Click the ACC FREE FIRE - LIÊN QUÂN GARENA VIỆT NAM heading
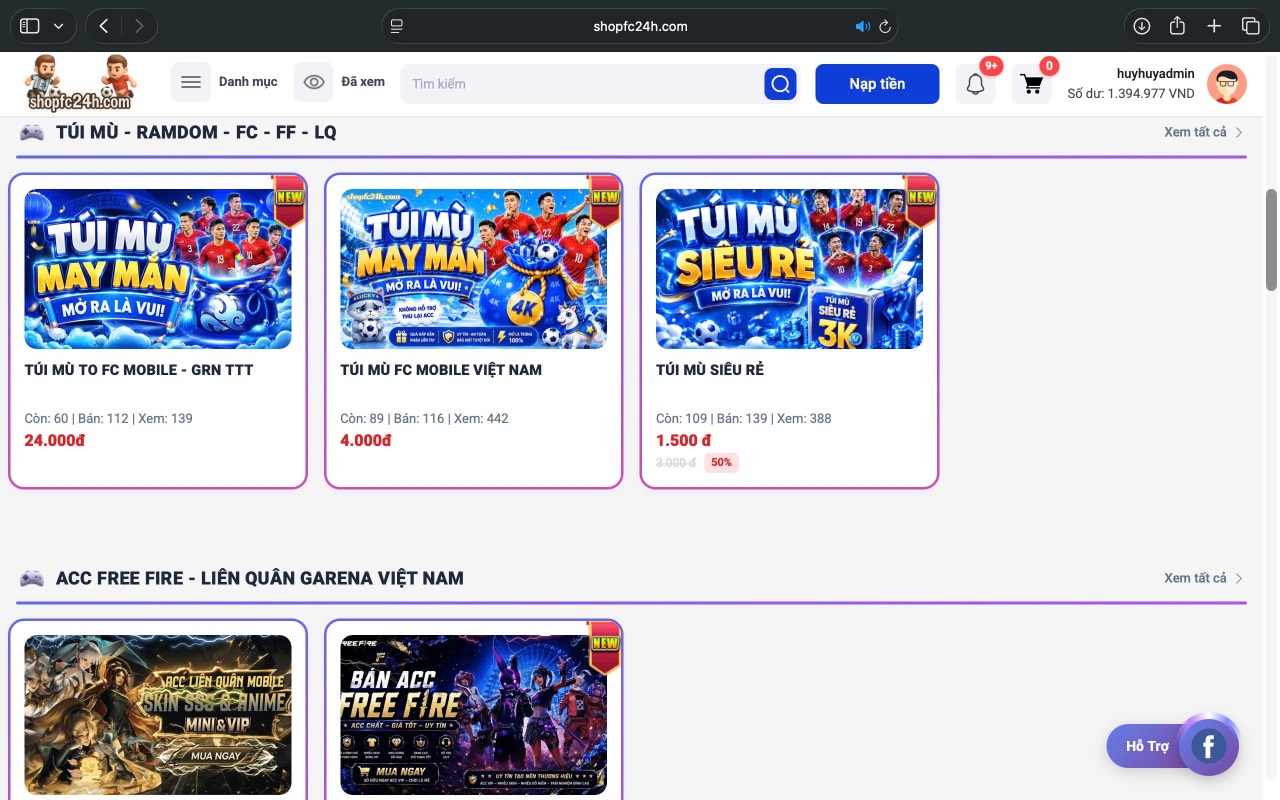Viewport: 1280px width, 800px height. pos(260,578)
